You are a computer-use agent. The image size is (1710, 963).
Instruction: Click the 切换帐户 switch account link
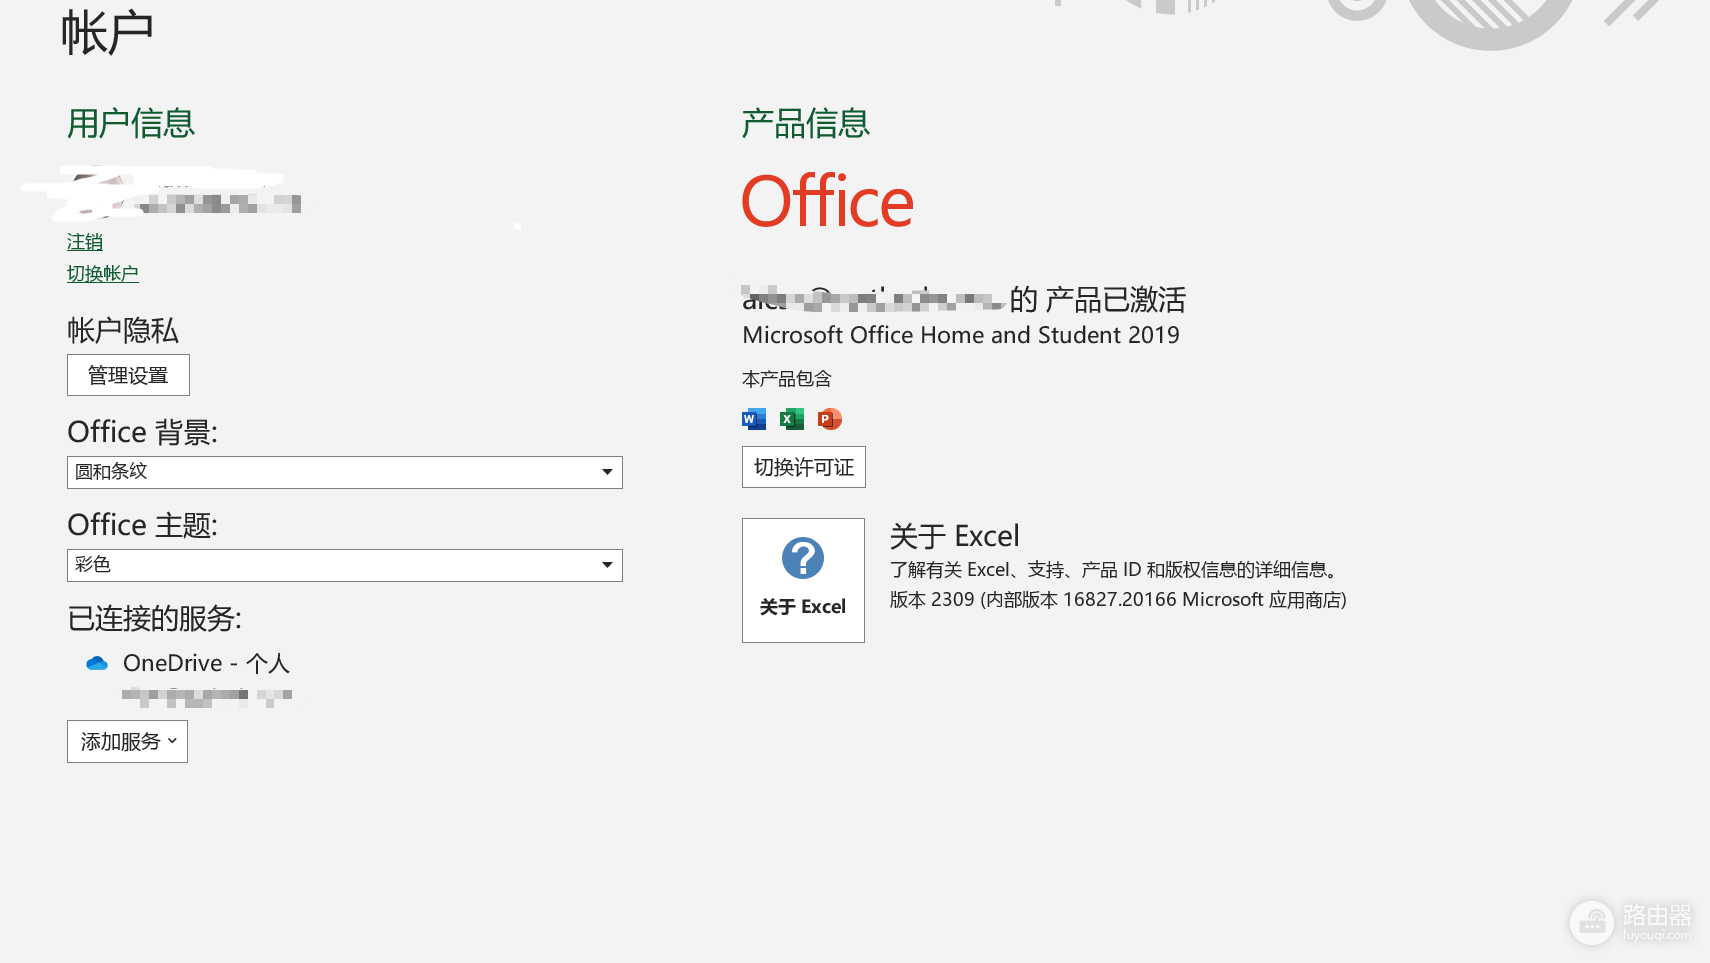[x=103, y=274]
